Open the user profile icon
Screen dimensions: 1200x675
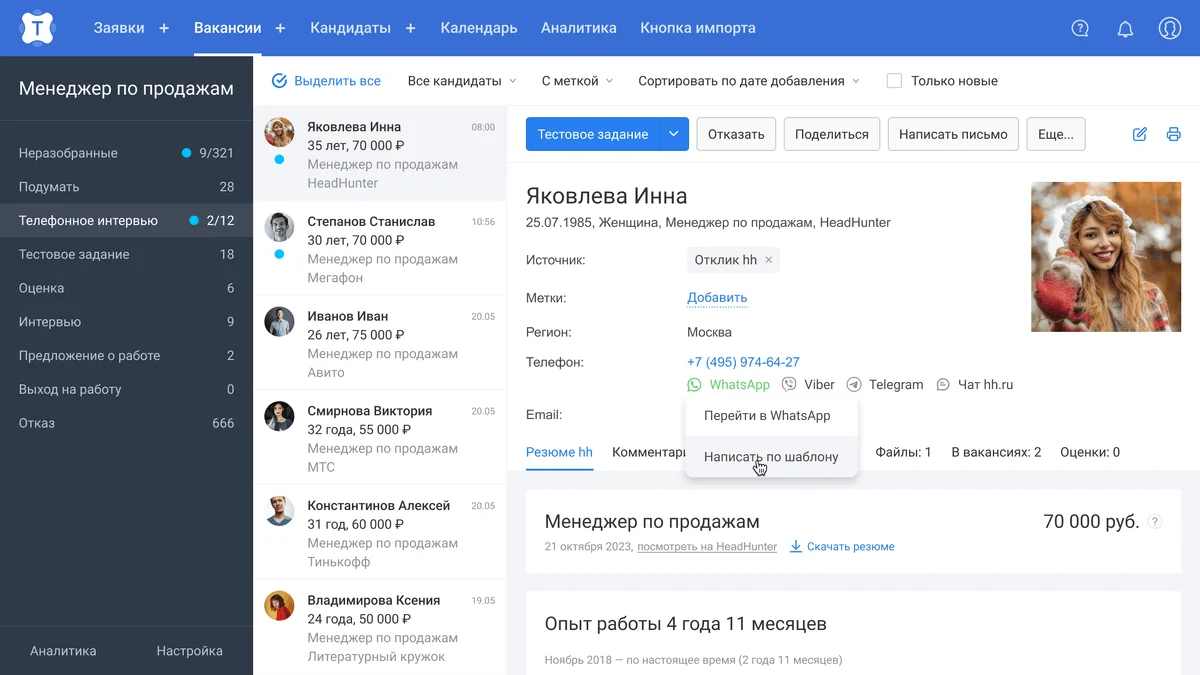pos(1170,28)
